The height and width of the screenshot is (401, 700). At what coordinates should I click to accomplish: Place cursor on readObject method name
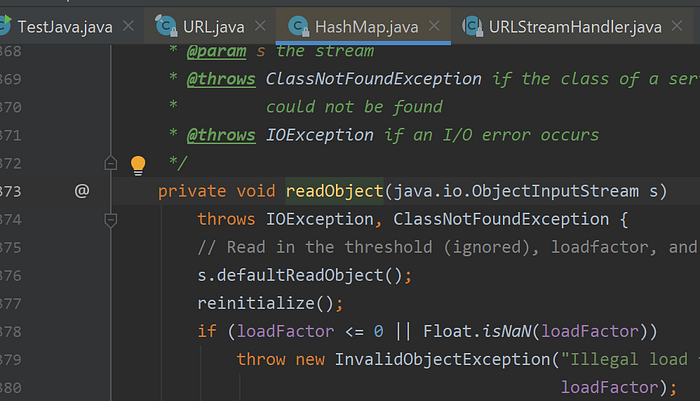coord(334,191)
